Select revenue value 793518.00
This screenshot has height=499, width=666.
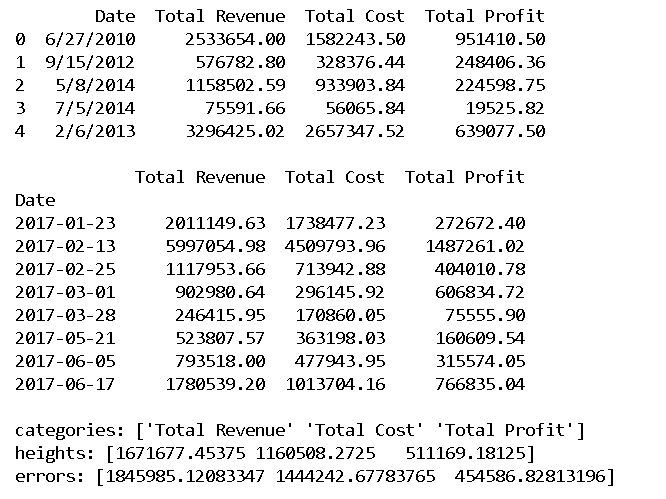(x=220, y=361)
